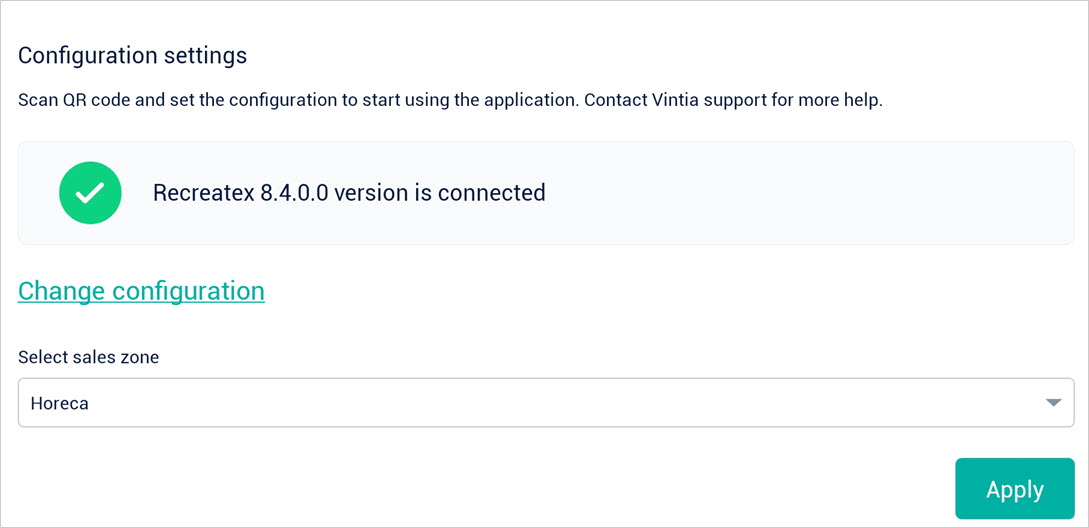The width and height of the screenshot is (1089, 528).
Task: Select the Horeca value in the dropdown
Action: (60, 404)
